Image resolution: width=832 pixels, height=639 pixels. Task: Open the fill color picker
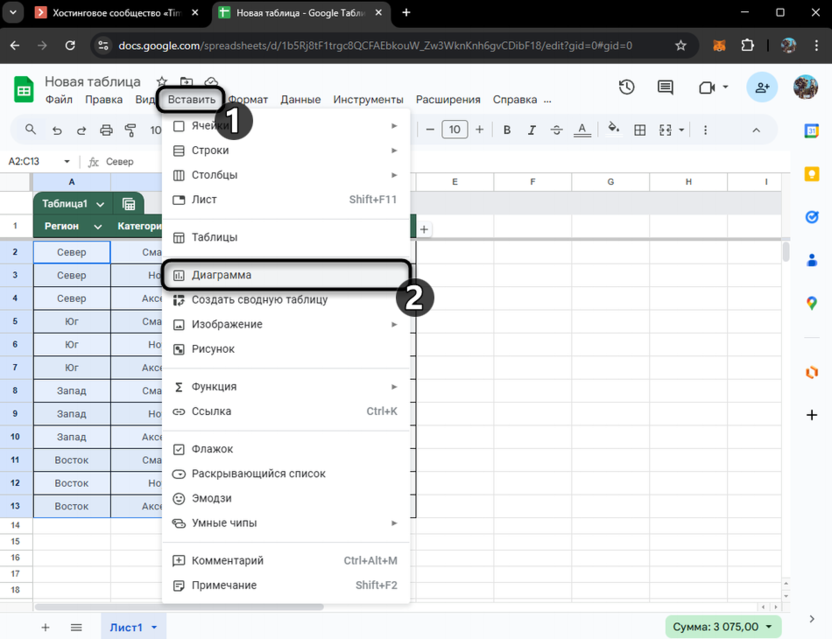click(x=613, y=129)
